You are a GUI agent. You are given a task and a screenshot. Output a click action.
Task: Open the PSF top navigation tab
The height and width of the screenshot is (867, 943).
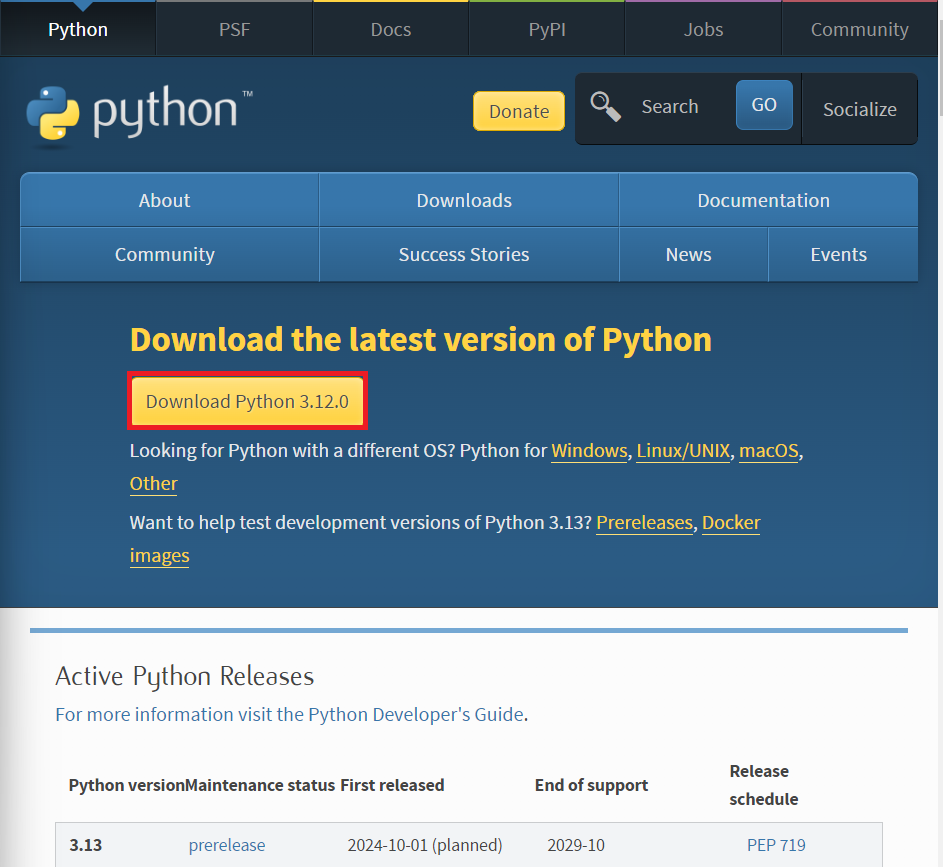click(235, 29)
